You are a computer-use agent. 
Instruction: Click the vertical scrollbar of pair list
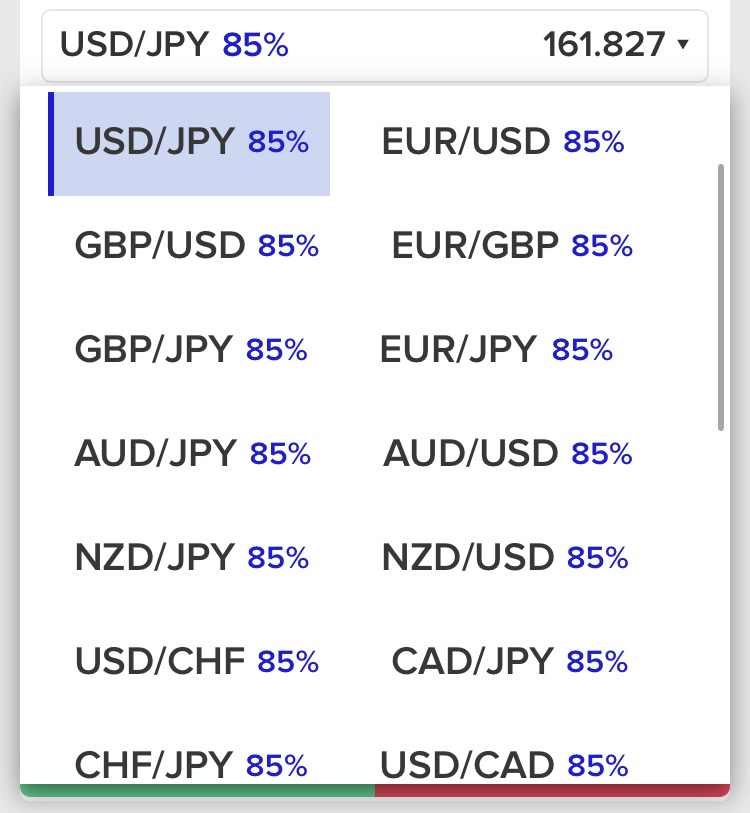pyautogui.click(x=720, y=297)
